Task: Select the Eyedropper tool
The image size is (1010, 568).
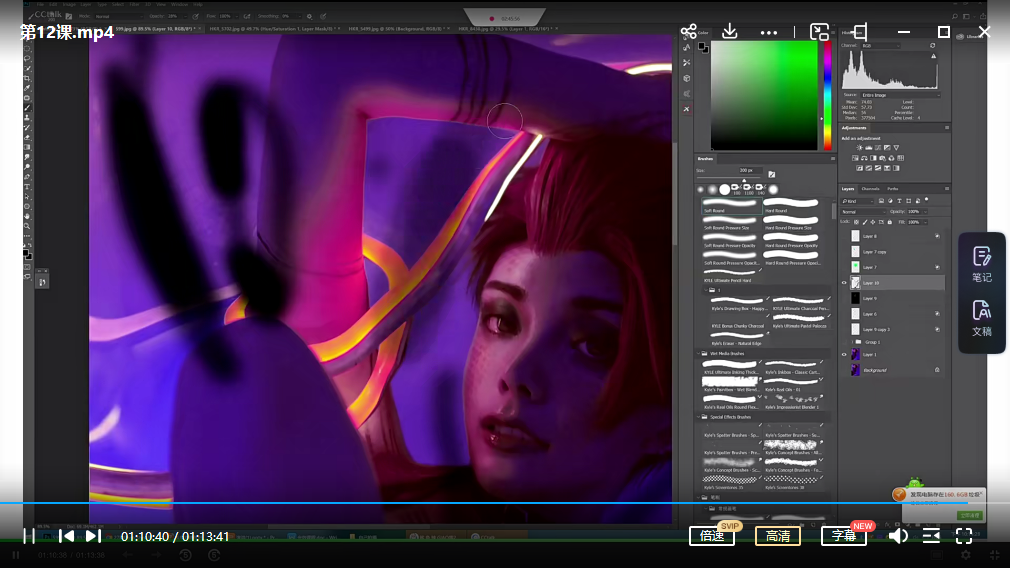Action: point(27,88)
